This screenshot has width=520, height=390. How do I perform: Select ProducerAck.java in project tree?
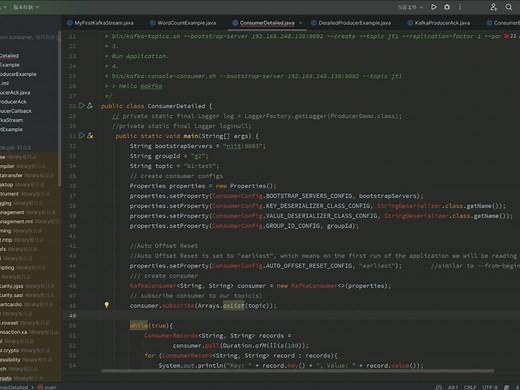pos(15,93)
